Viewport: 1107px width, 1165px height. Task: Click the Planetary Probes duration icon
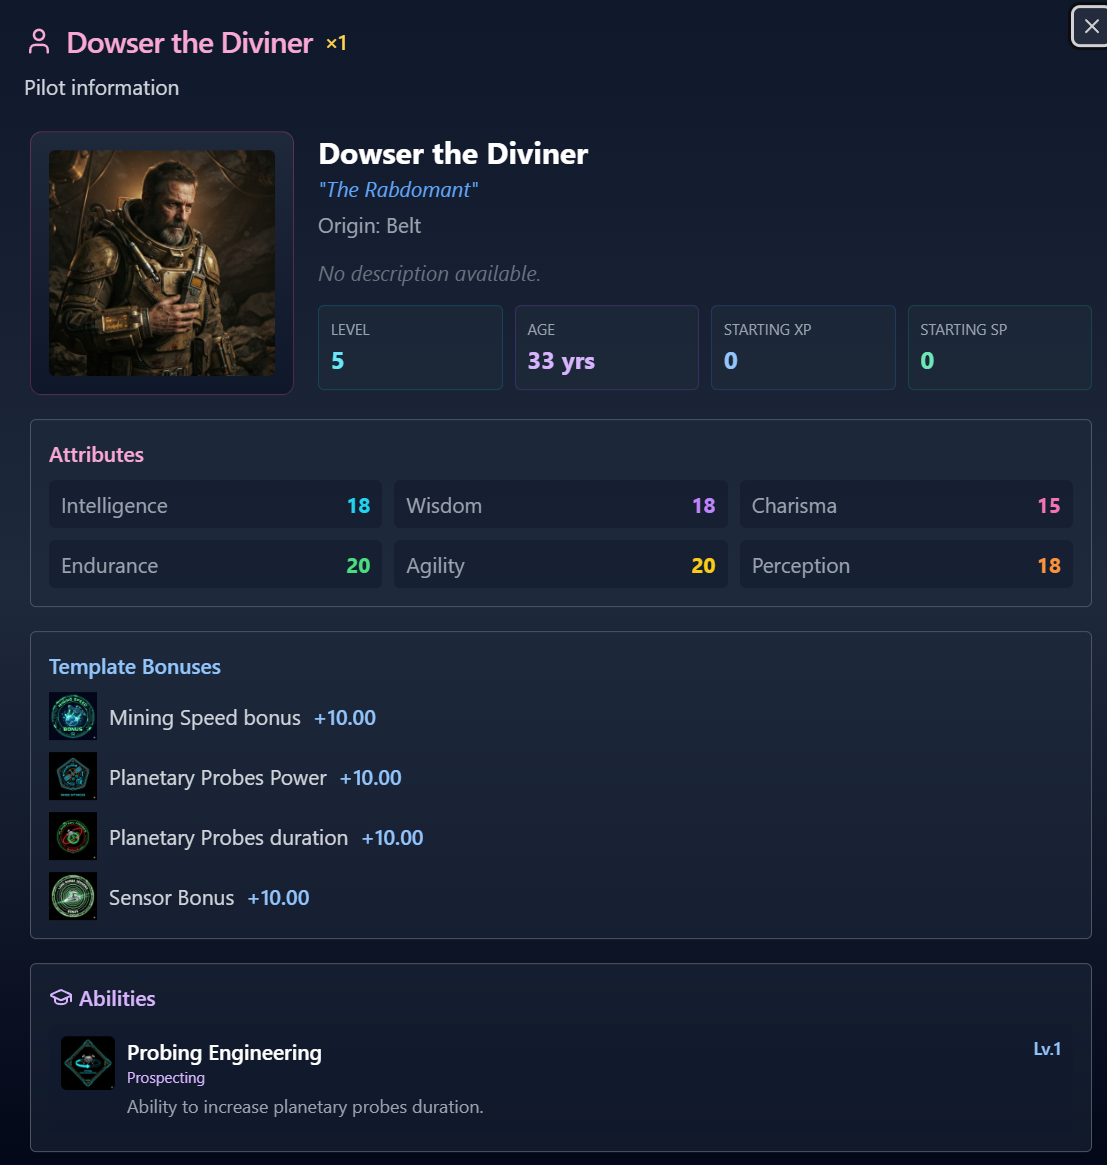pyautogui.click(x=73, y=837)
